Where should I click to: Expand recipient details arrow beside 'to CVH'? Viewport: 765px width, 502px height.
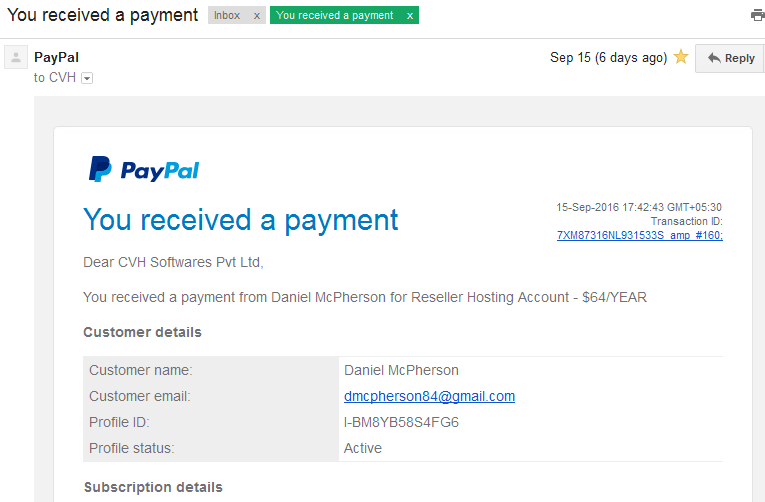coord(87,78)
